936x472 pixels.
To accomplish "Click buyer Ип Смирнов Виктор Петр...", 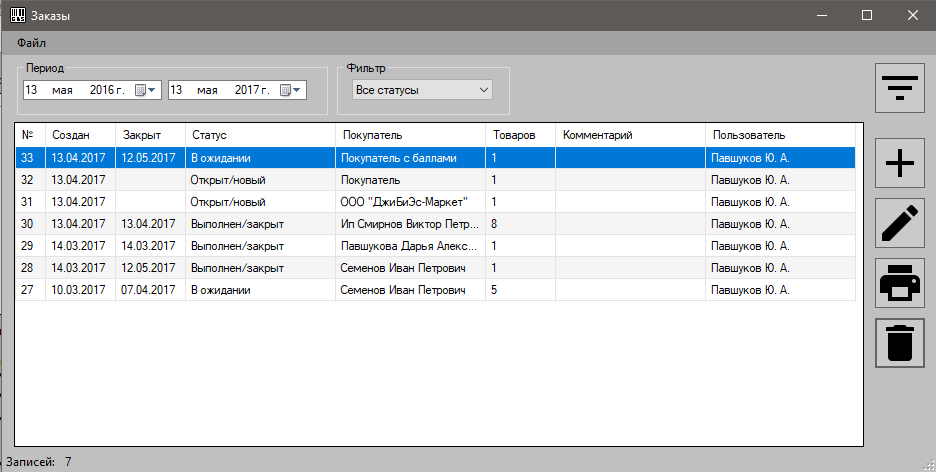I will 410,224.
